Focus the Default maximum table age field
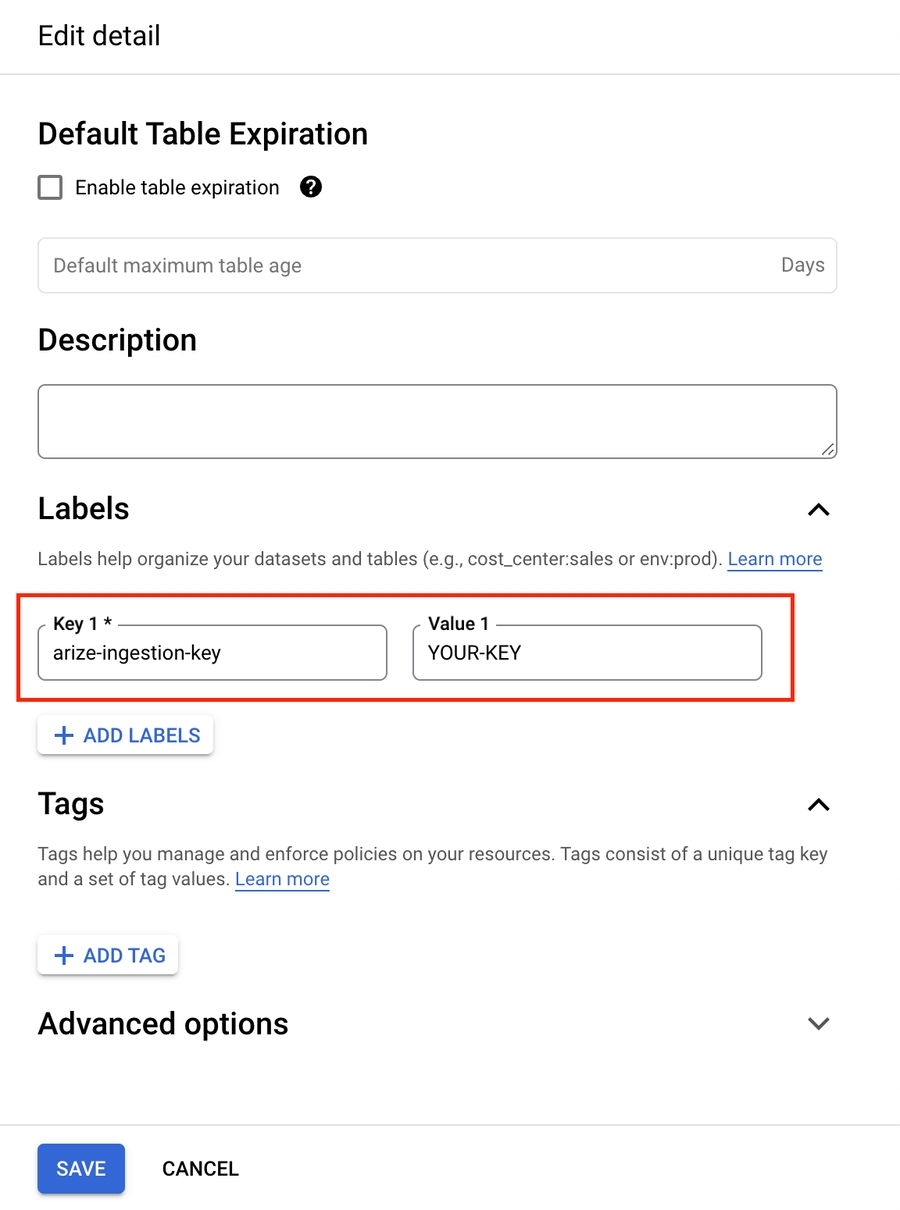The image size is (900, 1210). tap(400, 266)
